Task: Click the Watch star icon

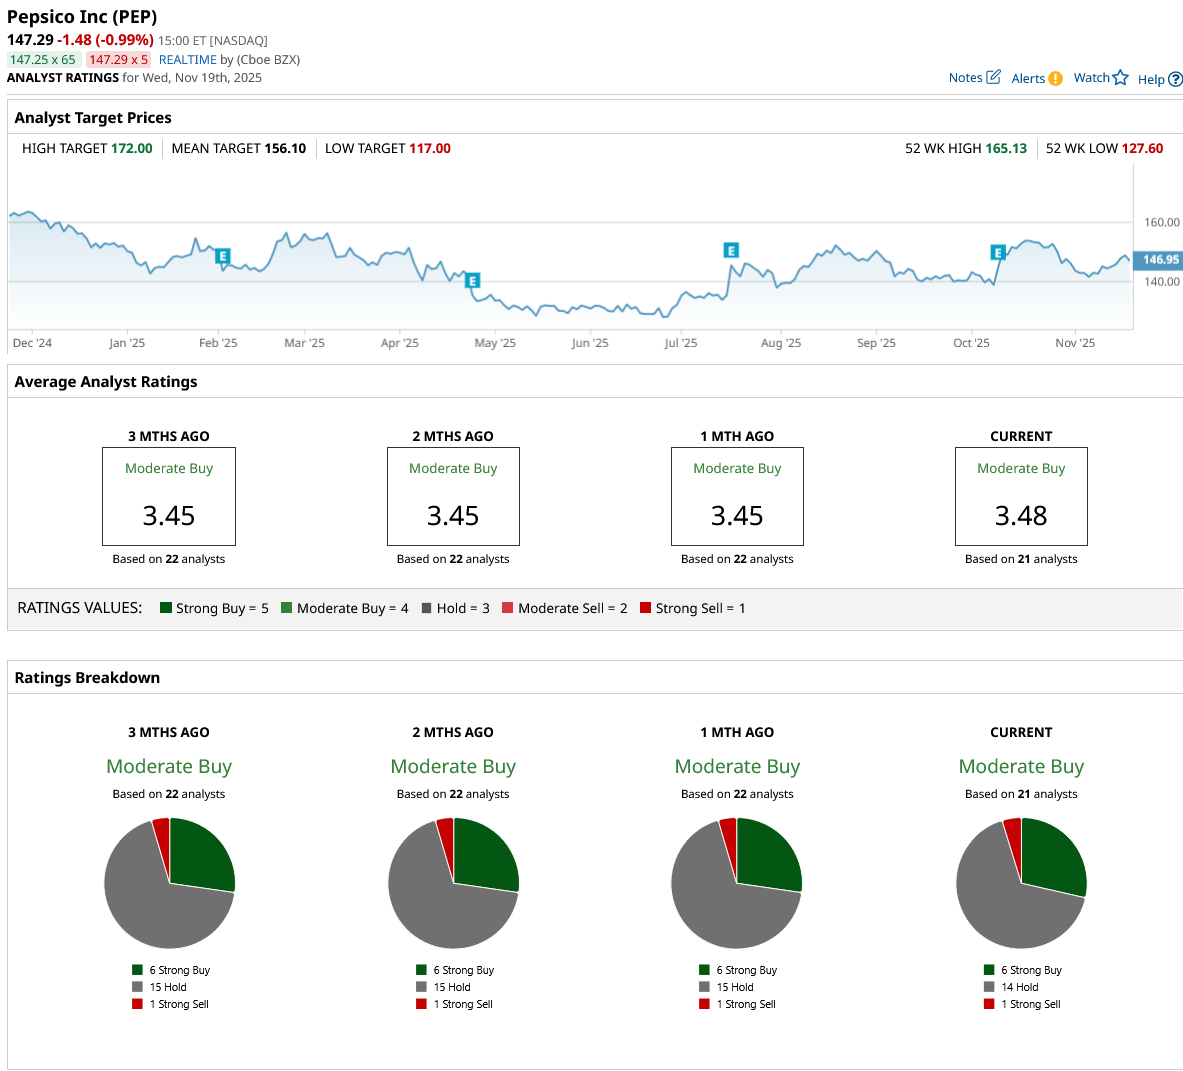Action: [x=1120, y=78]
